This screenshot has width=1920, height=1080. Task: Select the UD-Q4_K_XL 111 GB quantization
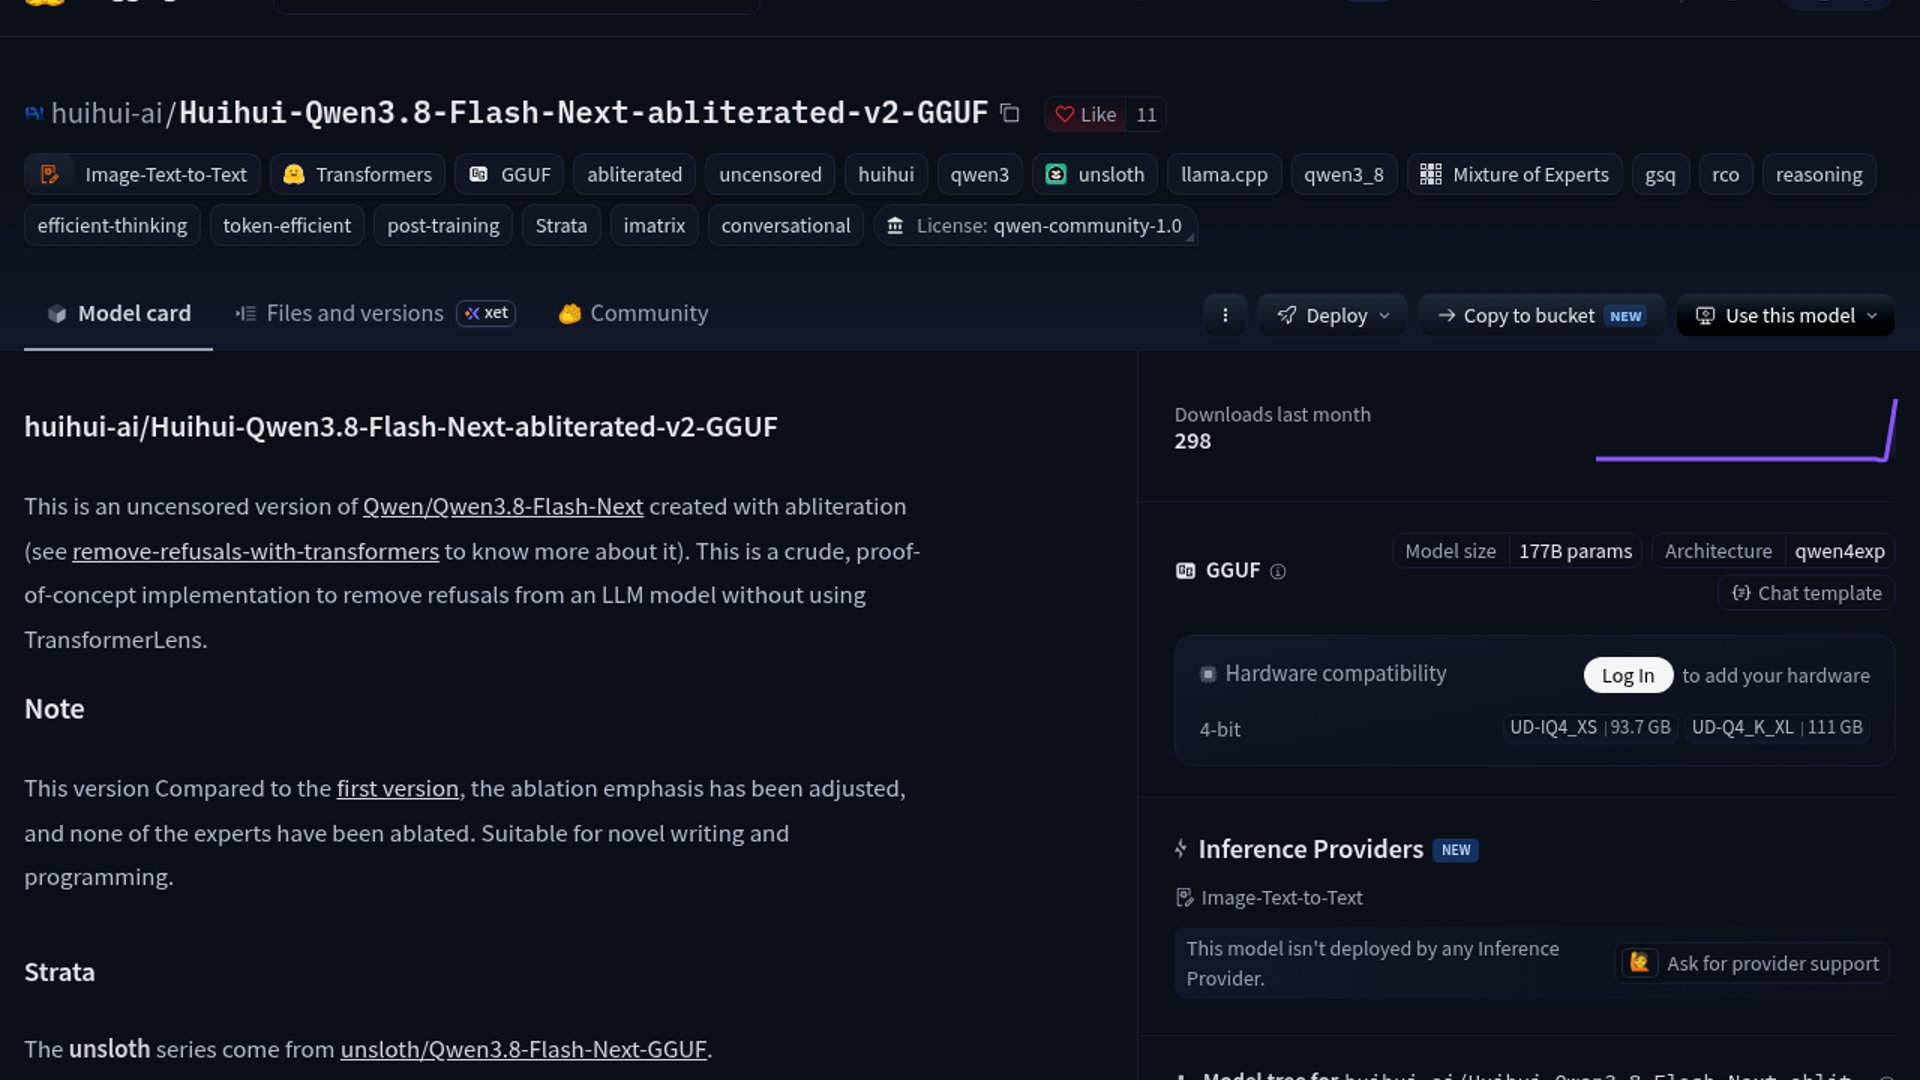click(x=1777, y=727)
